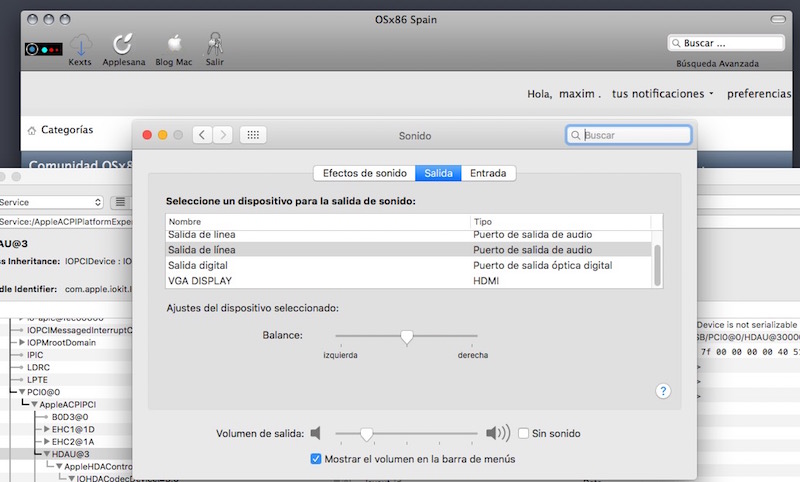Click the Búsqueda Avanzada link
The image size is (800, 482).
point(717,64)
